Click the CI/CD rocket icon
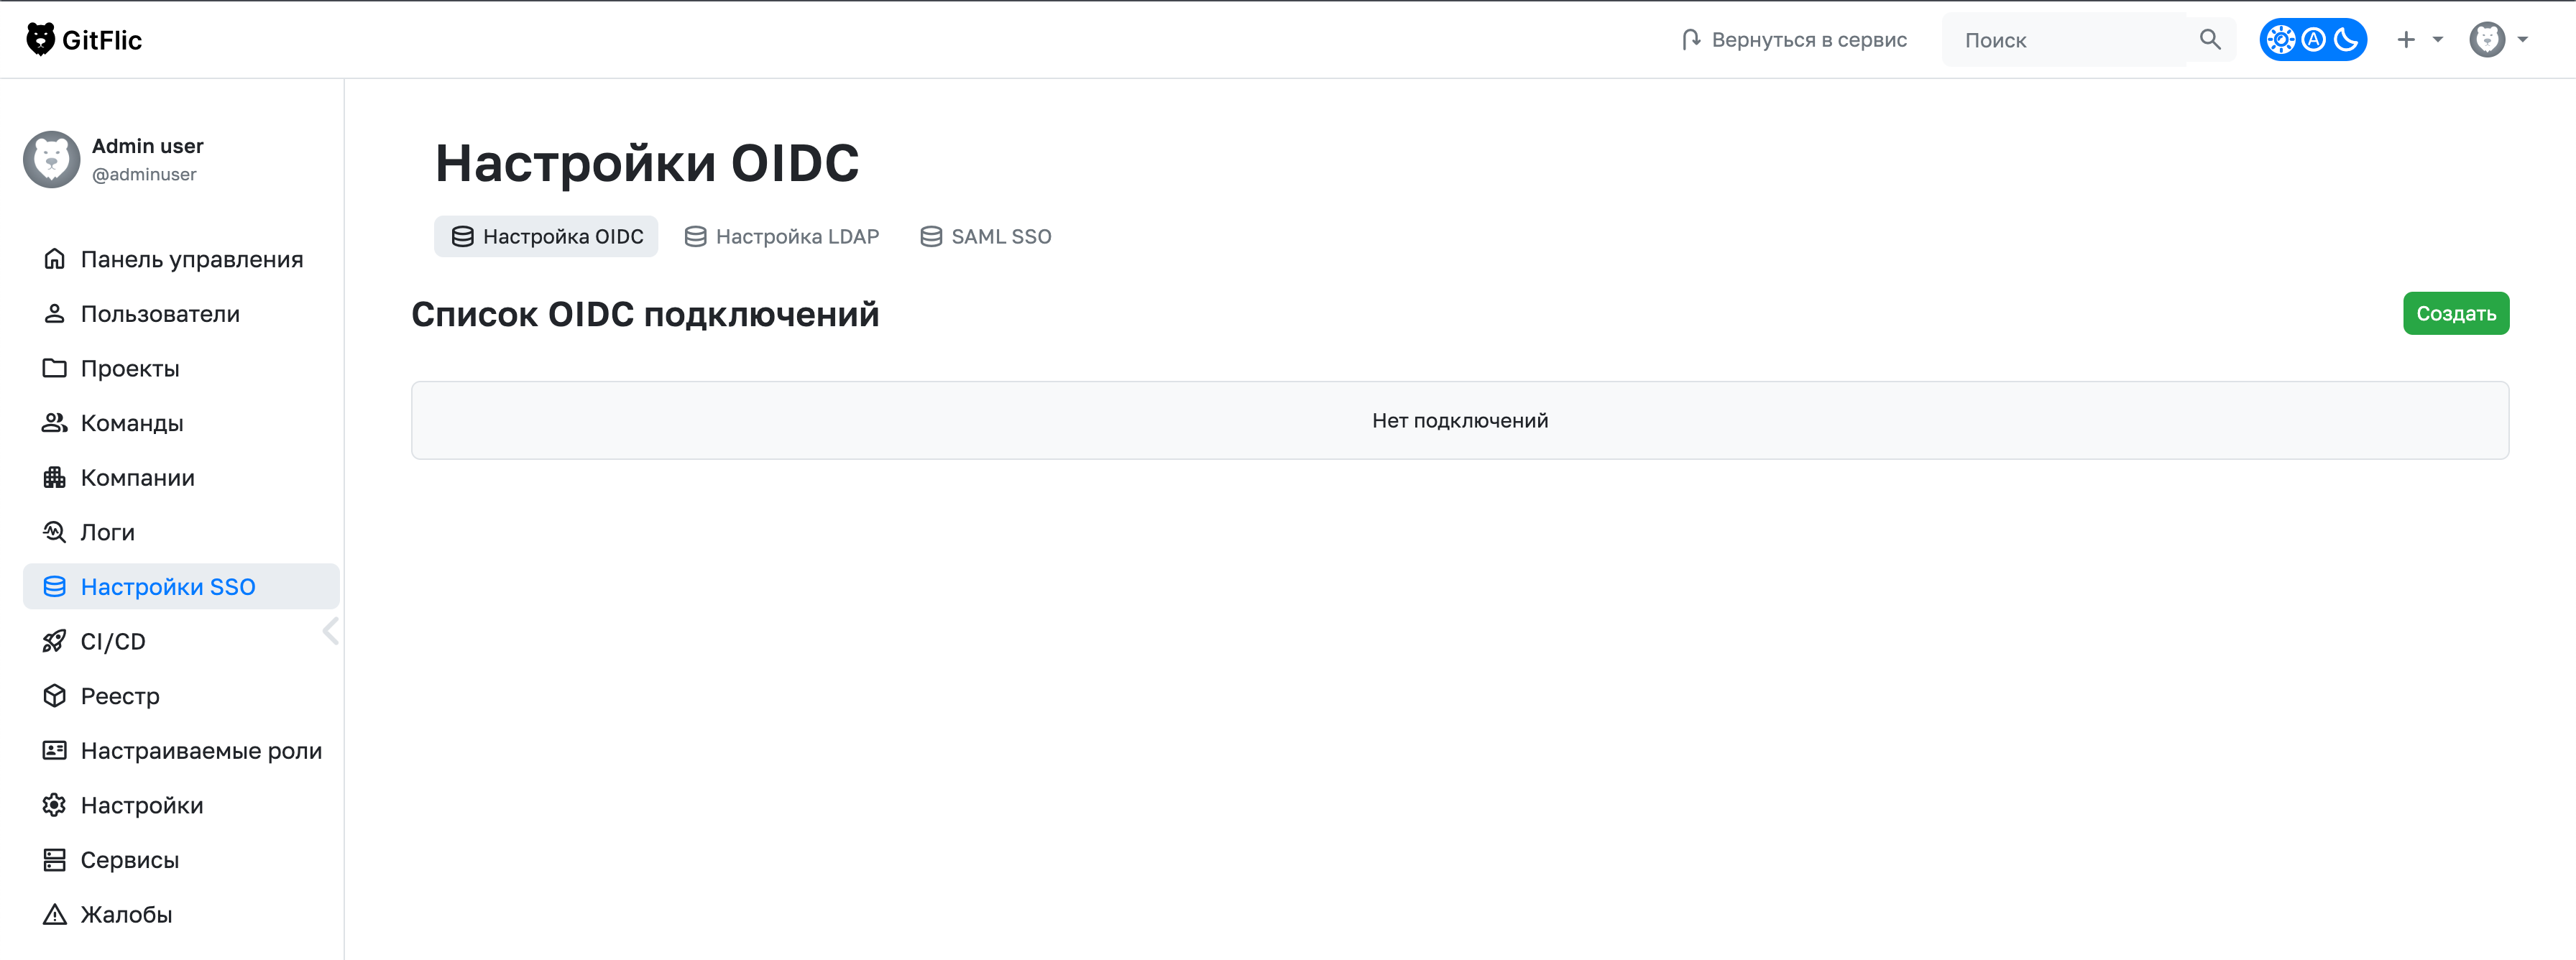This screenshot has width=2576, height=960. [54, 641]
